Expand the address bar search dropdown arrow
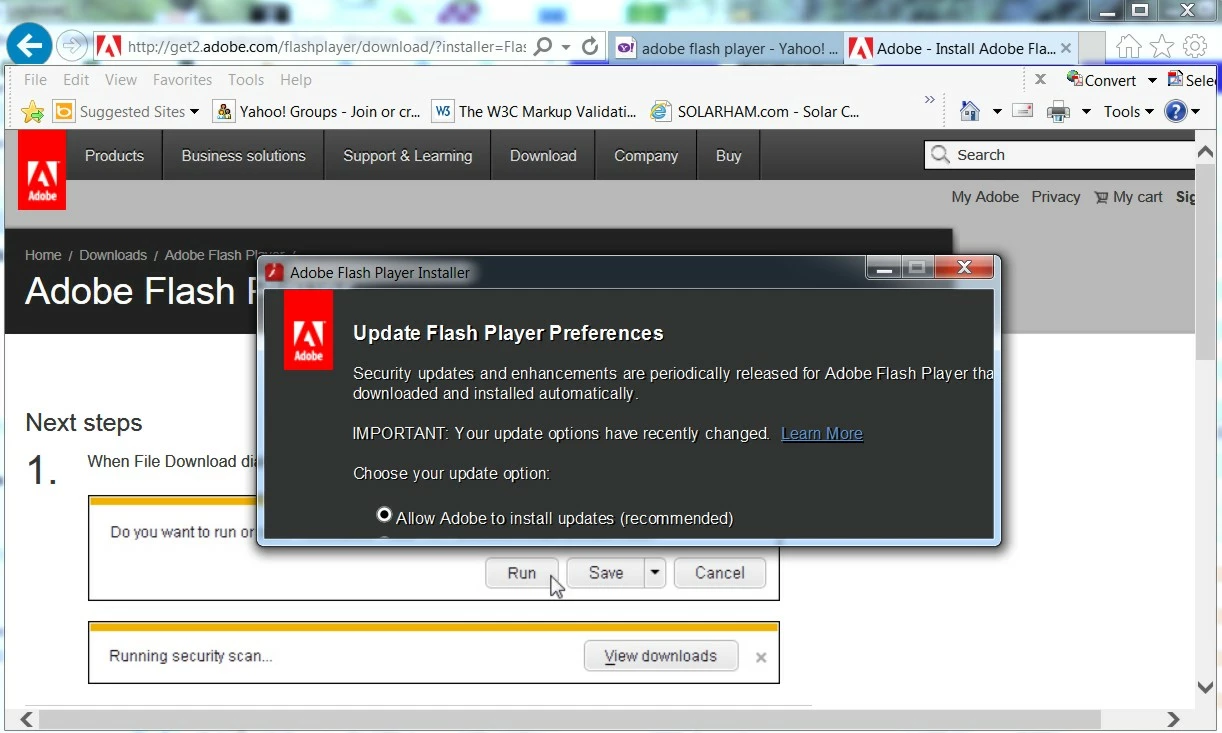The height and width of the screenshot is (733, 1222). tap(566, 47)
